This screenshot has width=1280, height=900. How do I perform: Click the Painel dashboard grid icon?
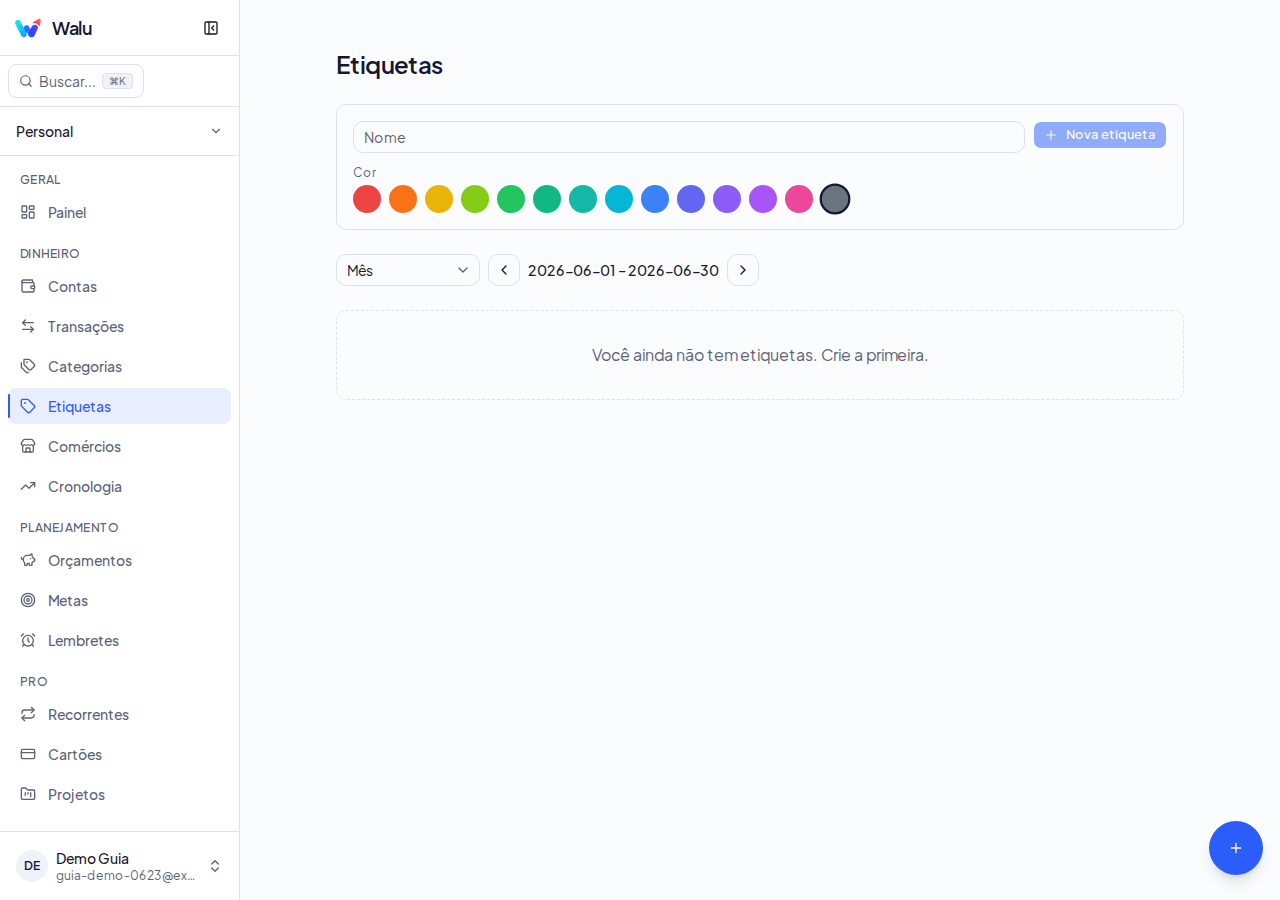click(x=28, y=212)
